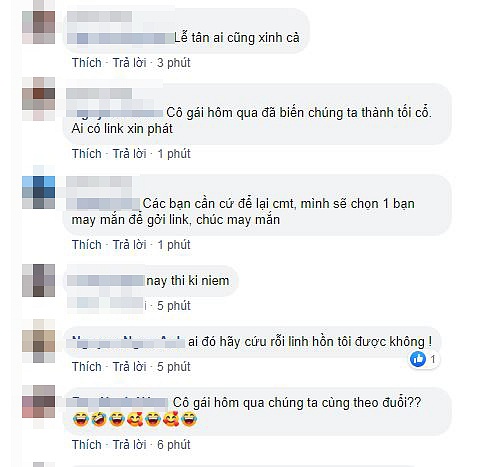Open blue avatar of third commenter
477x467 pixels.
tap(39, 193)
